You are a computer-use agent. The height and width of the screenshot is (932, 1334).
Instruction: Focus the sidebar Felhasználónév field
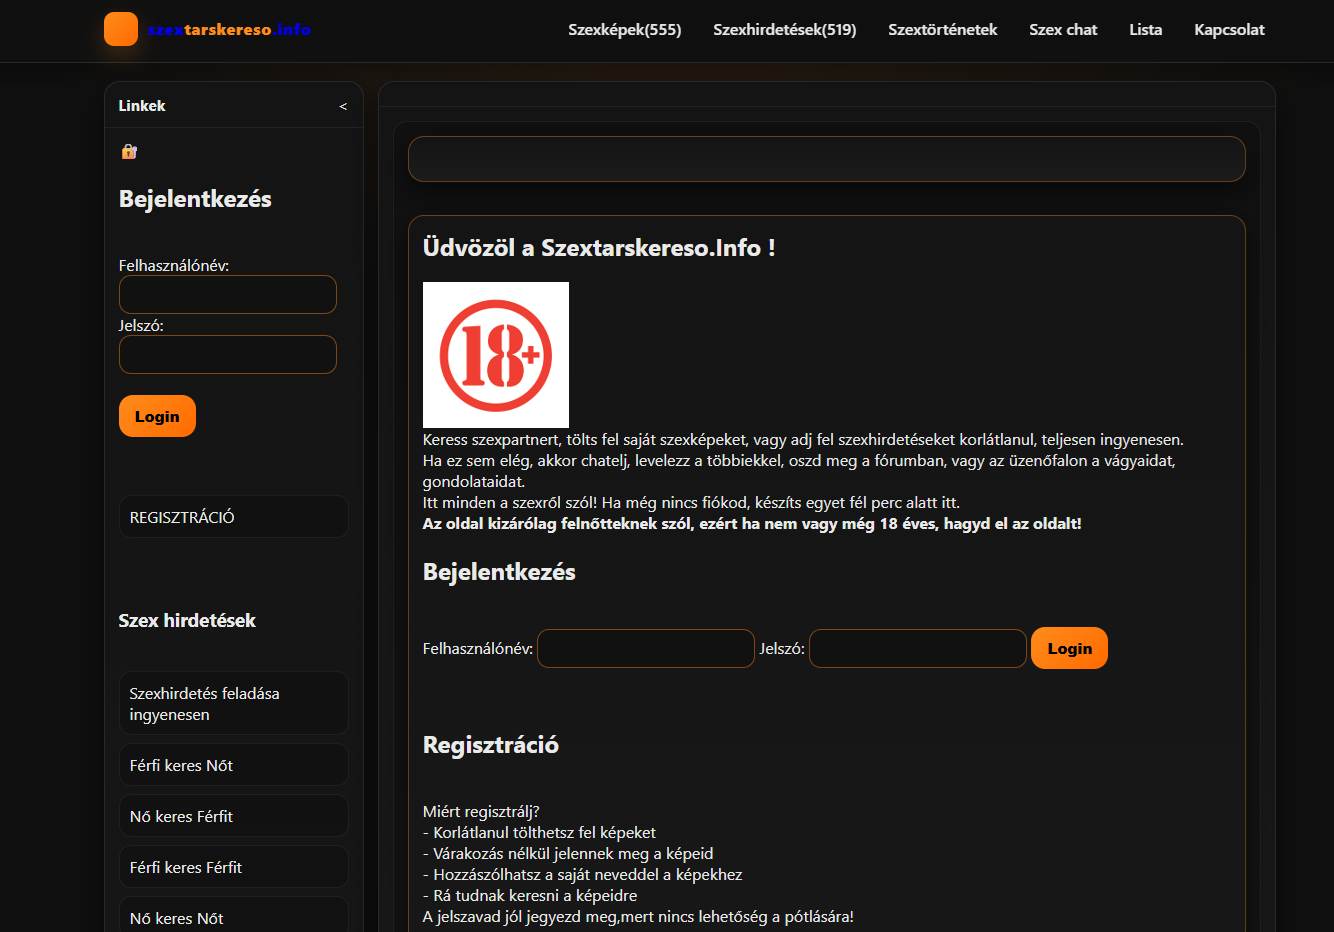[228, 295]
